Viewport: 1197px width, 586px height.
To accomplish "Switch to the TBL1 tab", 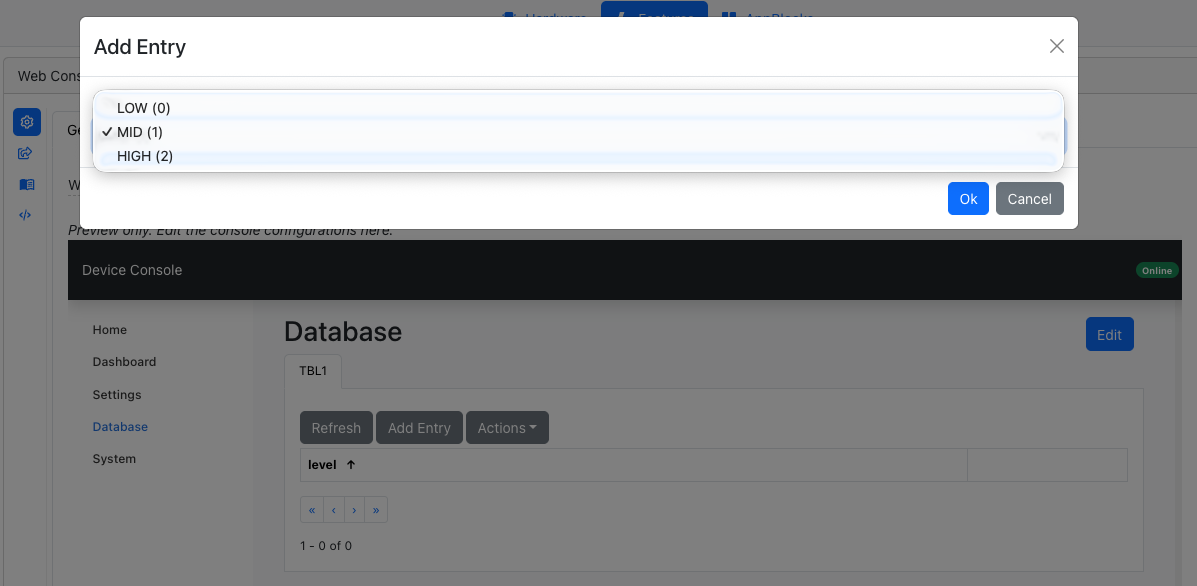I will click(312, 370).
